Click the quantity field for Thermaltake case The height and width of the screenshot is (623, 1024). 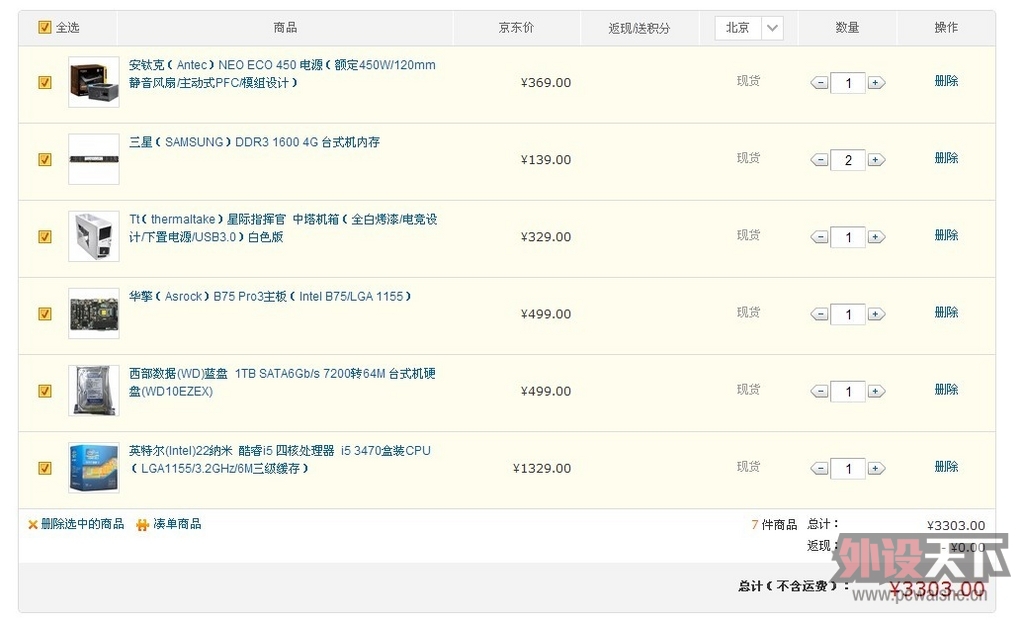[x=848, y=237]
